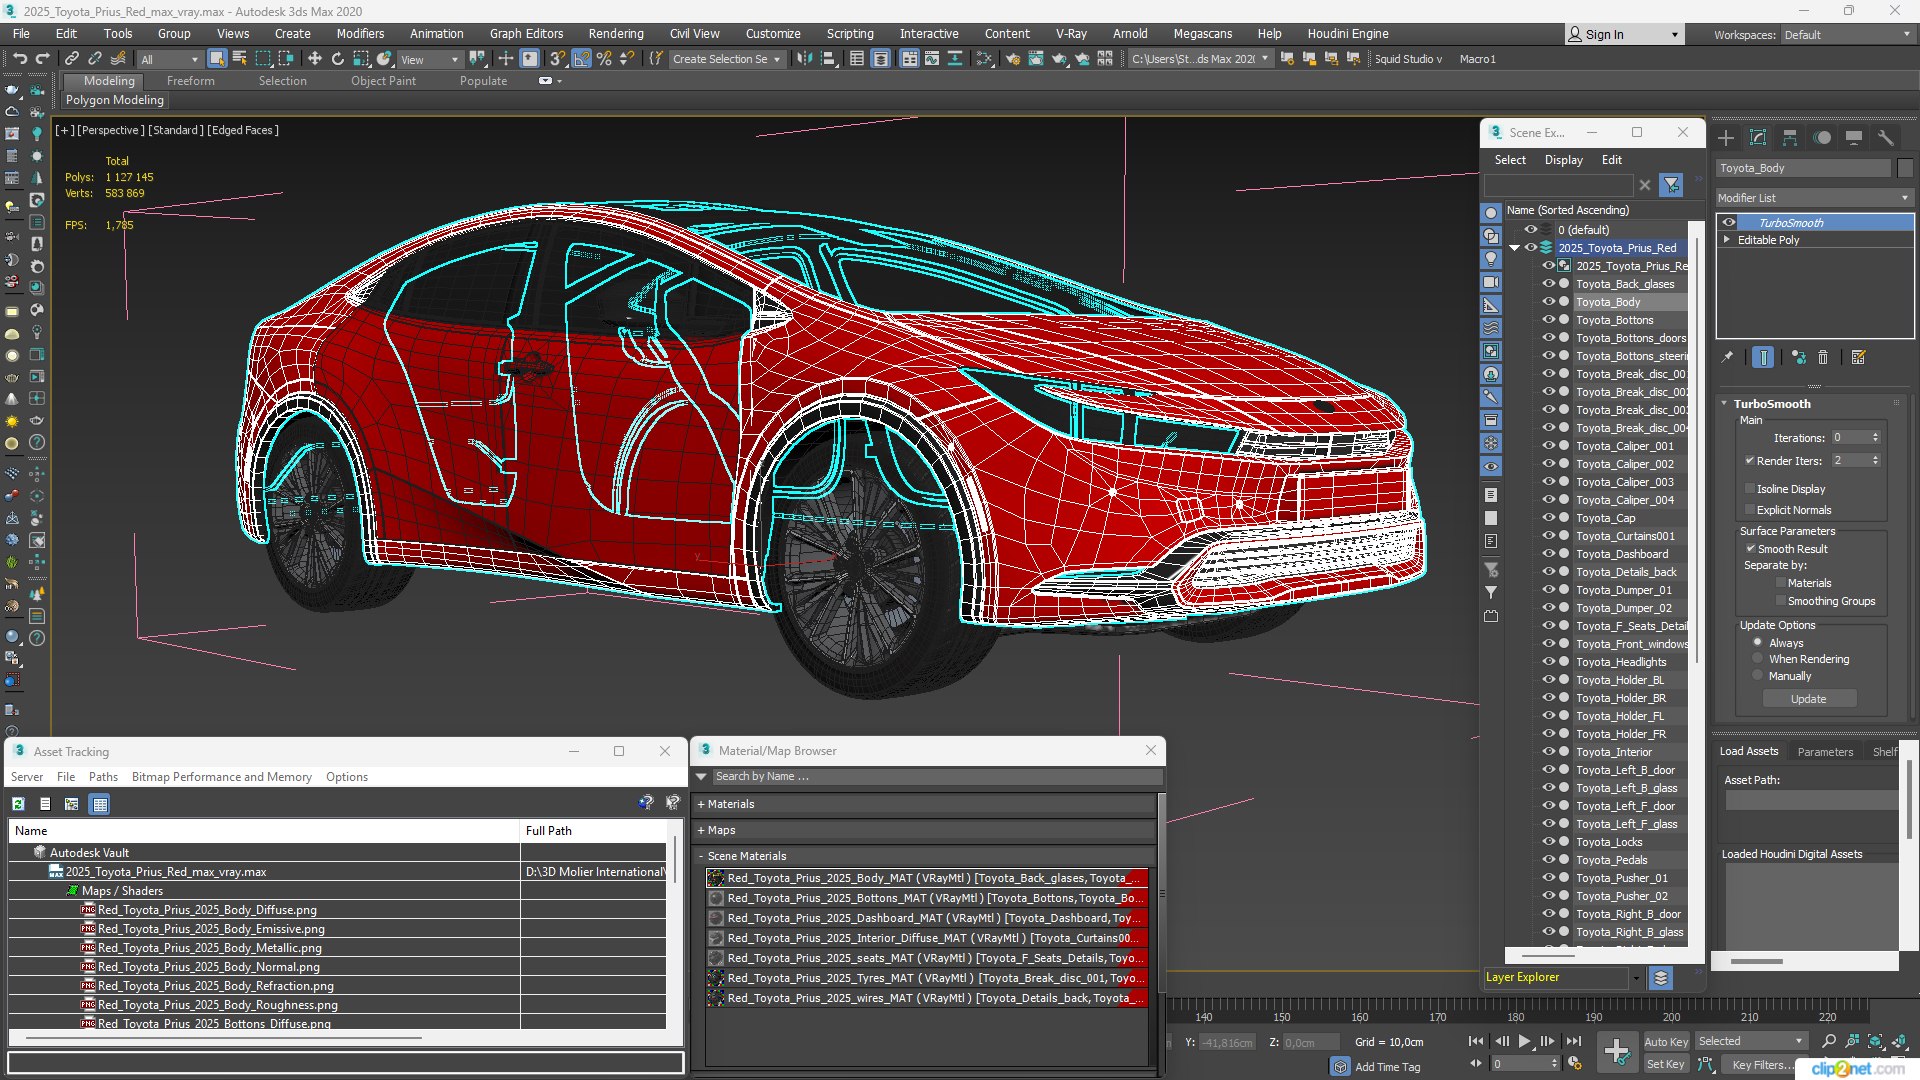Click Pin Stack icon below modifier stack
The image size is (1920, 1080).
coord(1727,357)
